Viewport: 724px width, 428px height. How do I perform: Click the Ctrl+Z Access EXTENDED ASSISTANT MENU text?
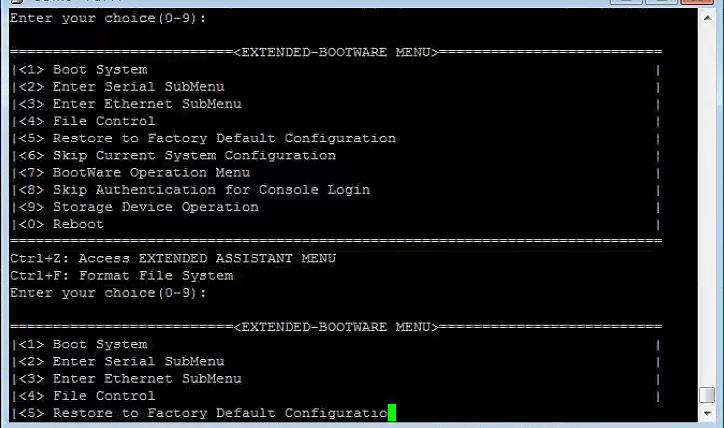pyautogui.click(x=173, y=258)
